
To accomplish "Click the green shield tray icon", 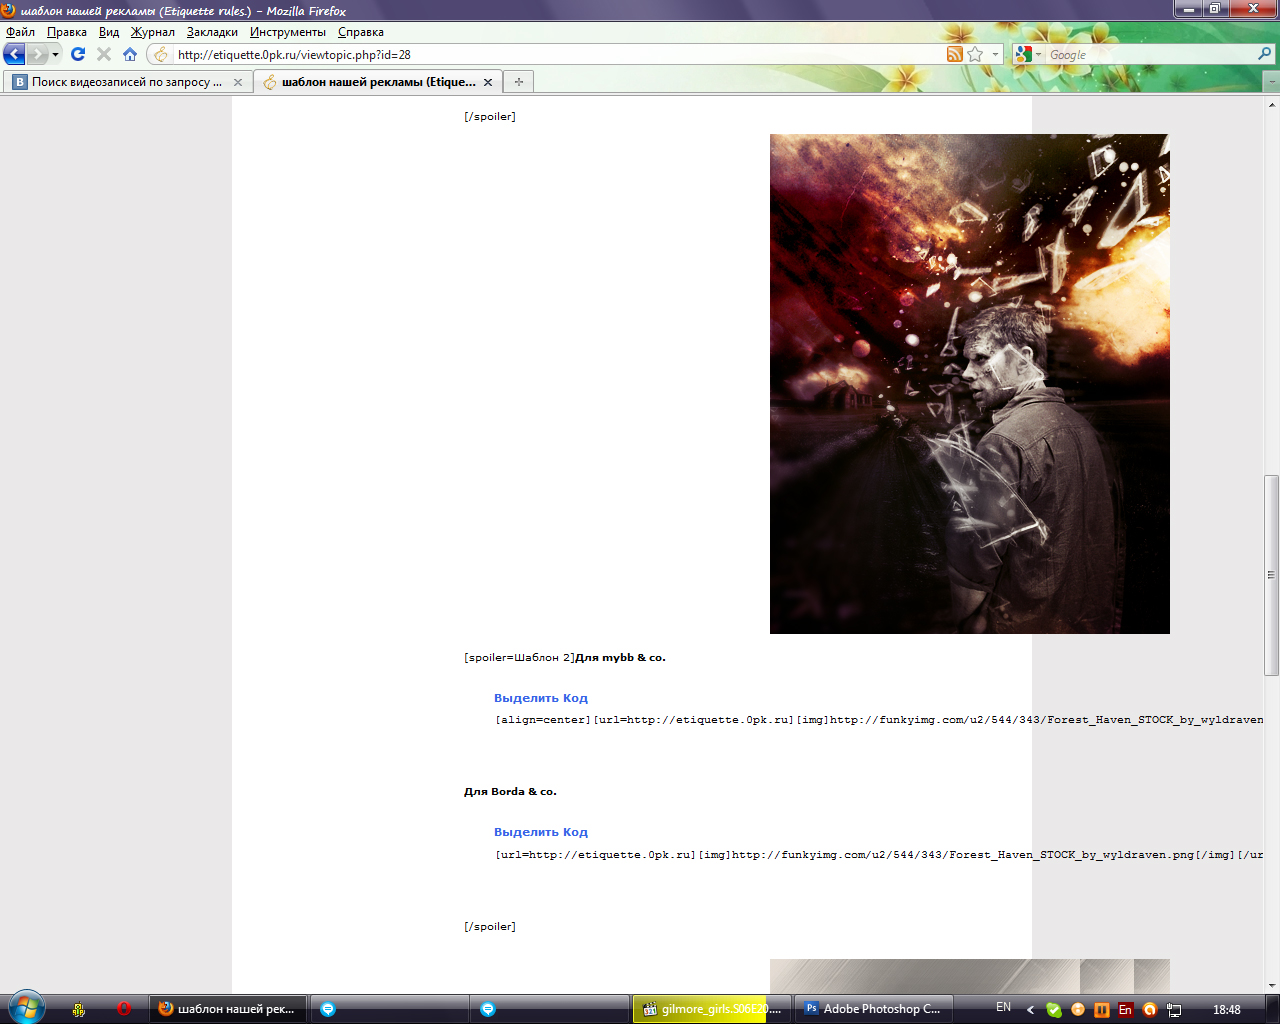I will point(1054,1010).
